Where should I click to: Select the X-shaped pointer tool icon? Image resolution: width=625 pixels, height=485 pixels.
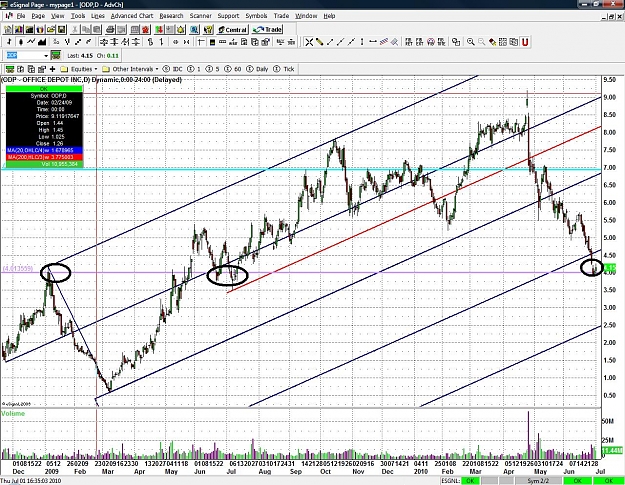(x=309, y=42)
